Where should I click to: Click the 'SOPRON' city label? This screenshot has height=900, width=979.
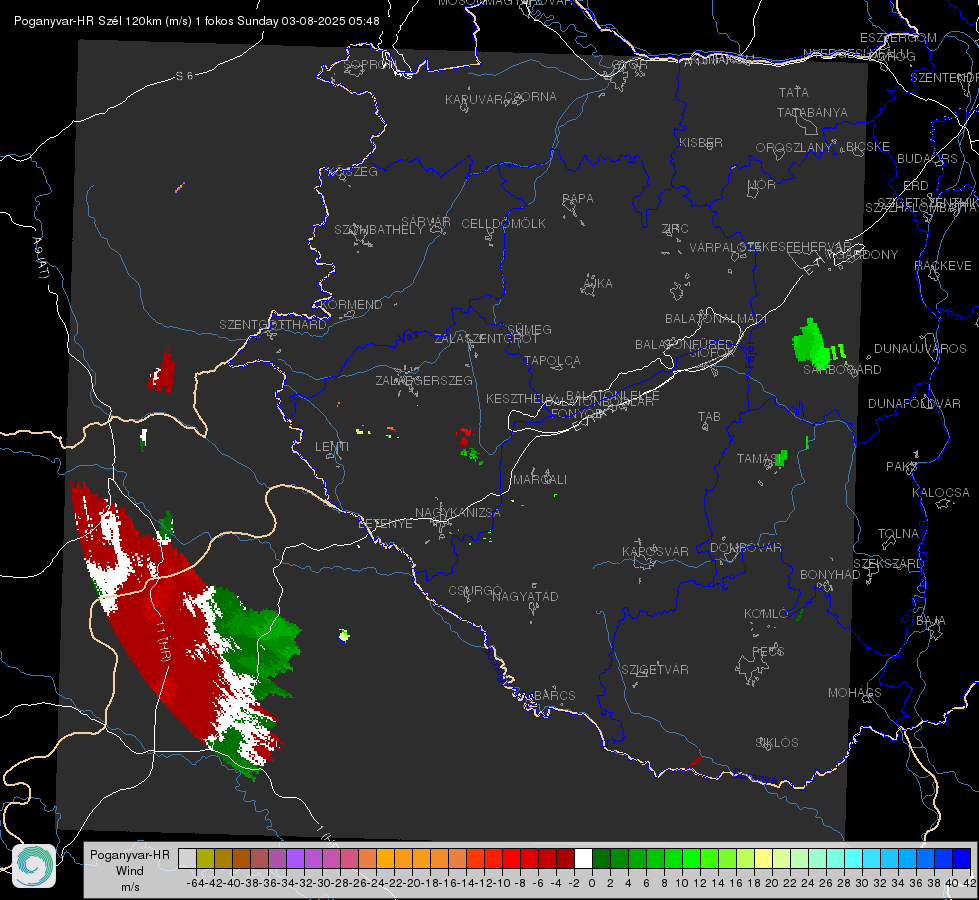click(370, 64)
